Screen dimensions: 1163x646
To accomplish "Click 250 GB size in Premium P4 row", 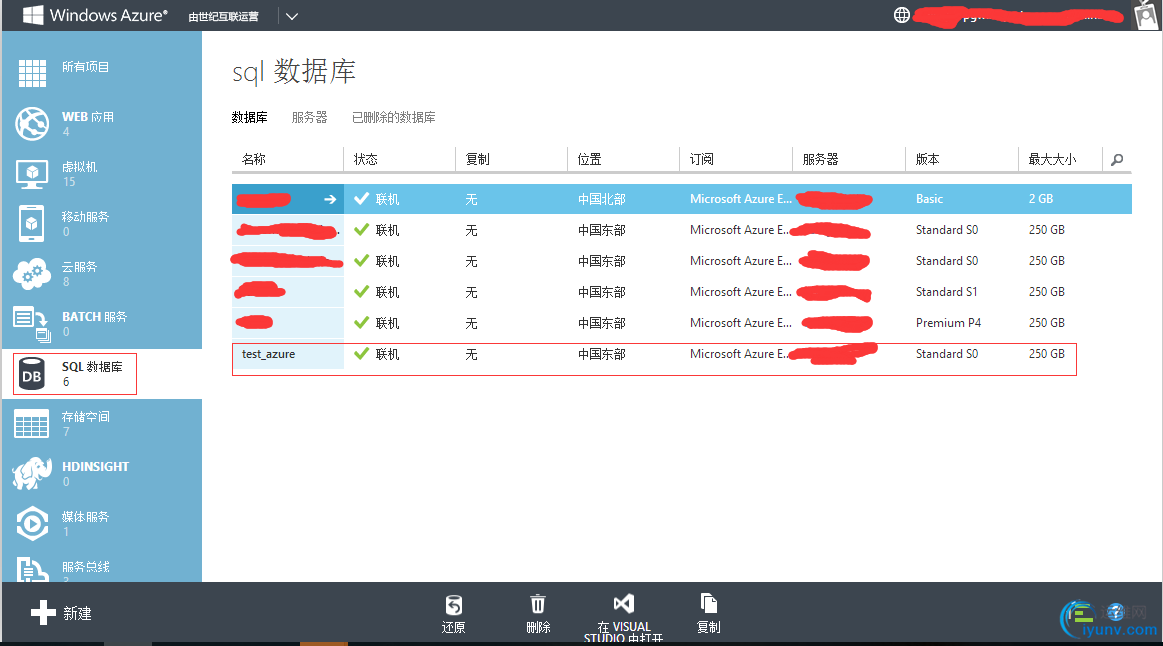I will click(1047, 323).
